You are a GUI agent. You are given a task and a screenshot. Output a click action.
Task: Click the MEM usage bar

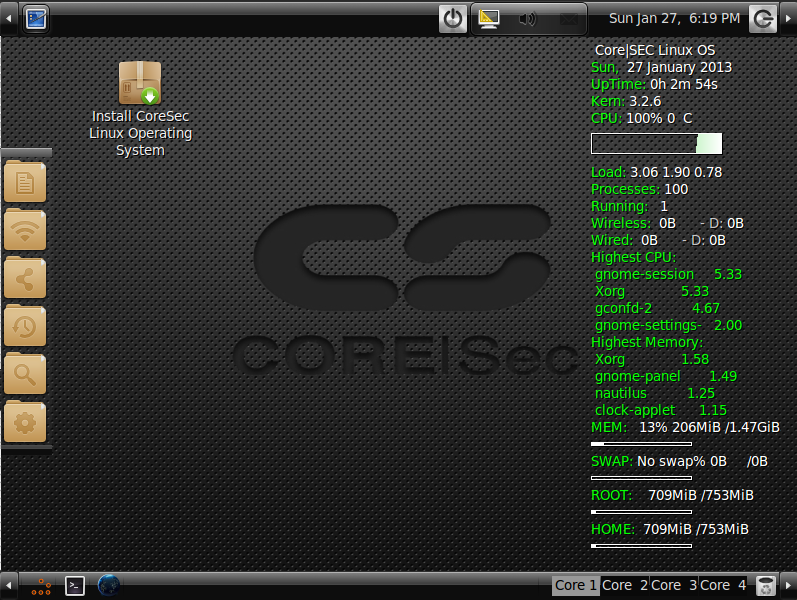coord(641,444)
